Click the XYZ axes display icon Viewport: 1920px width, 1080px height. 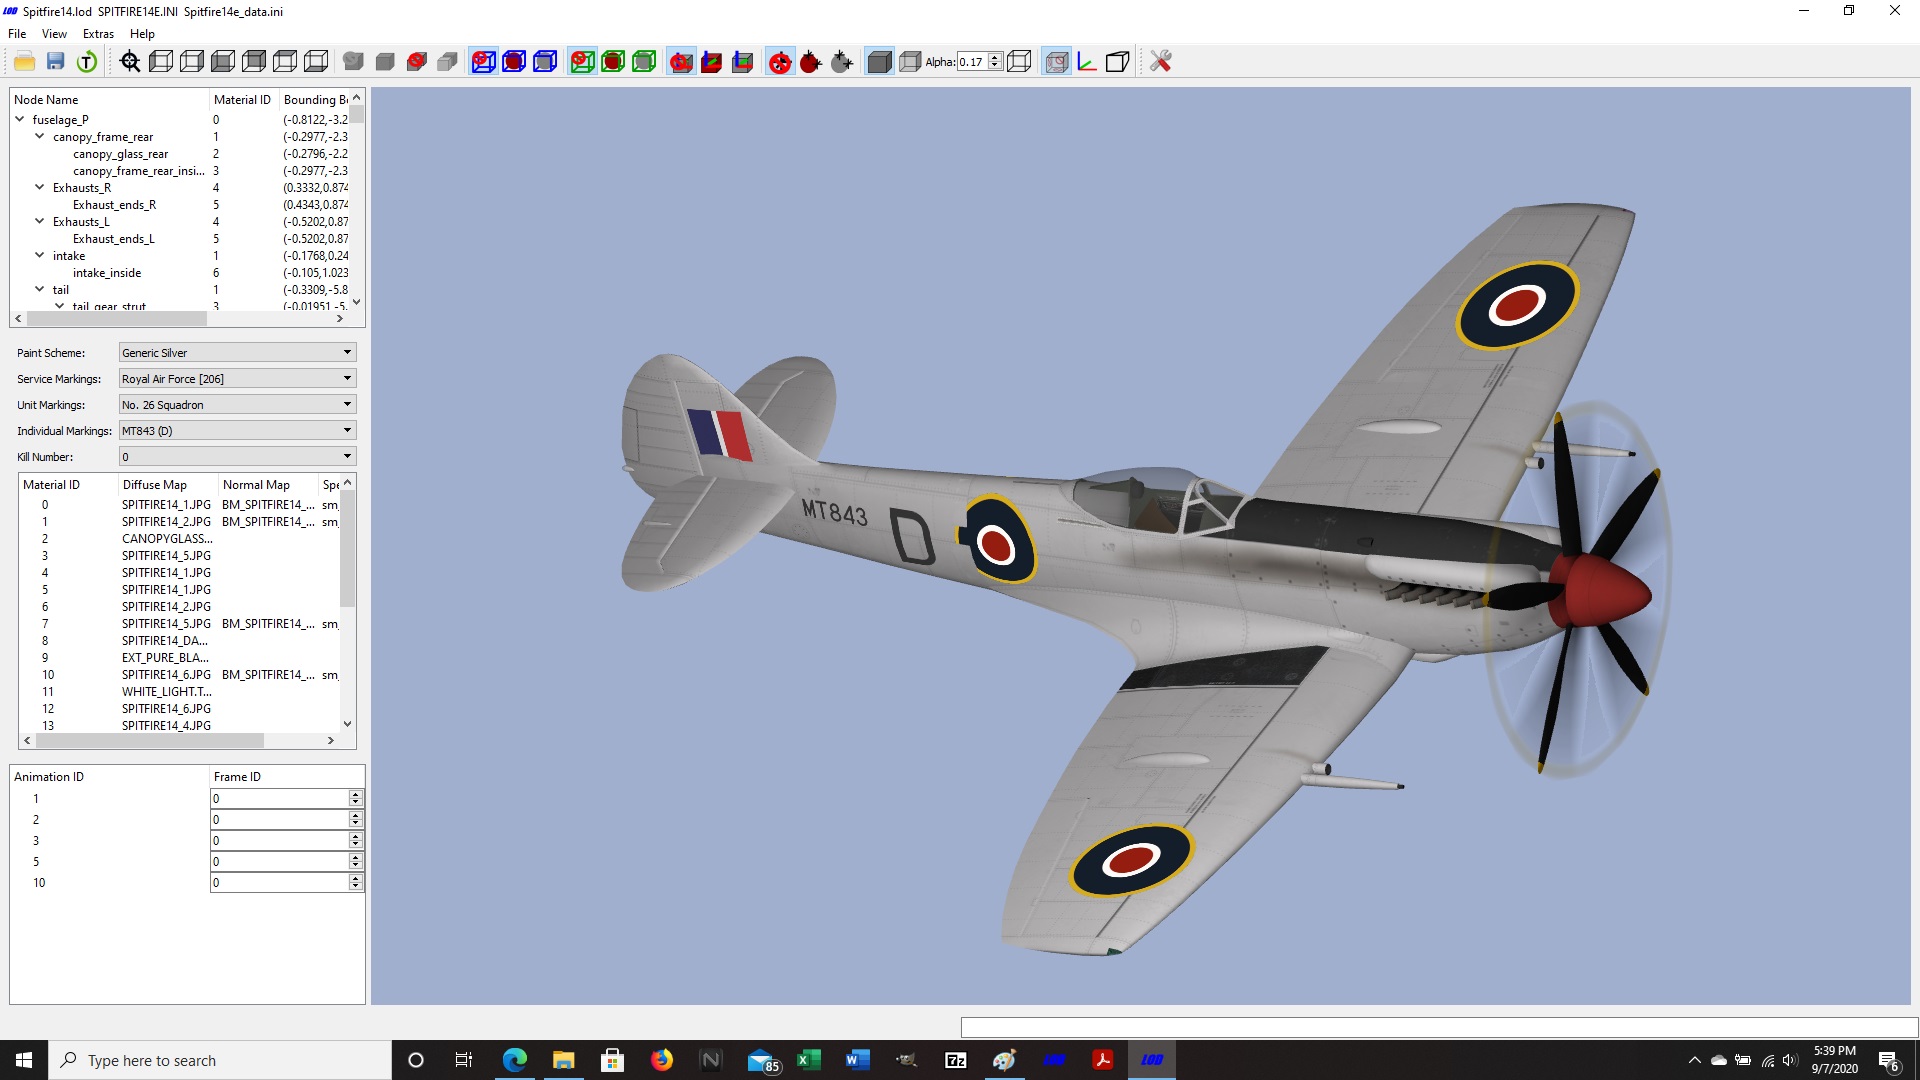[1087, 62]
